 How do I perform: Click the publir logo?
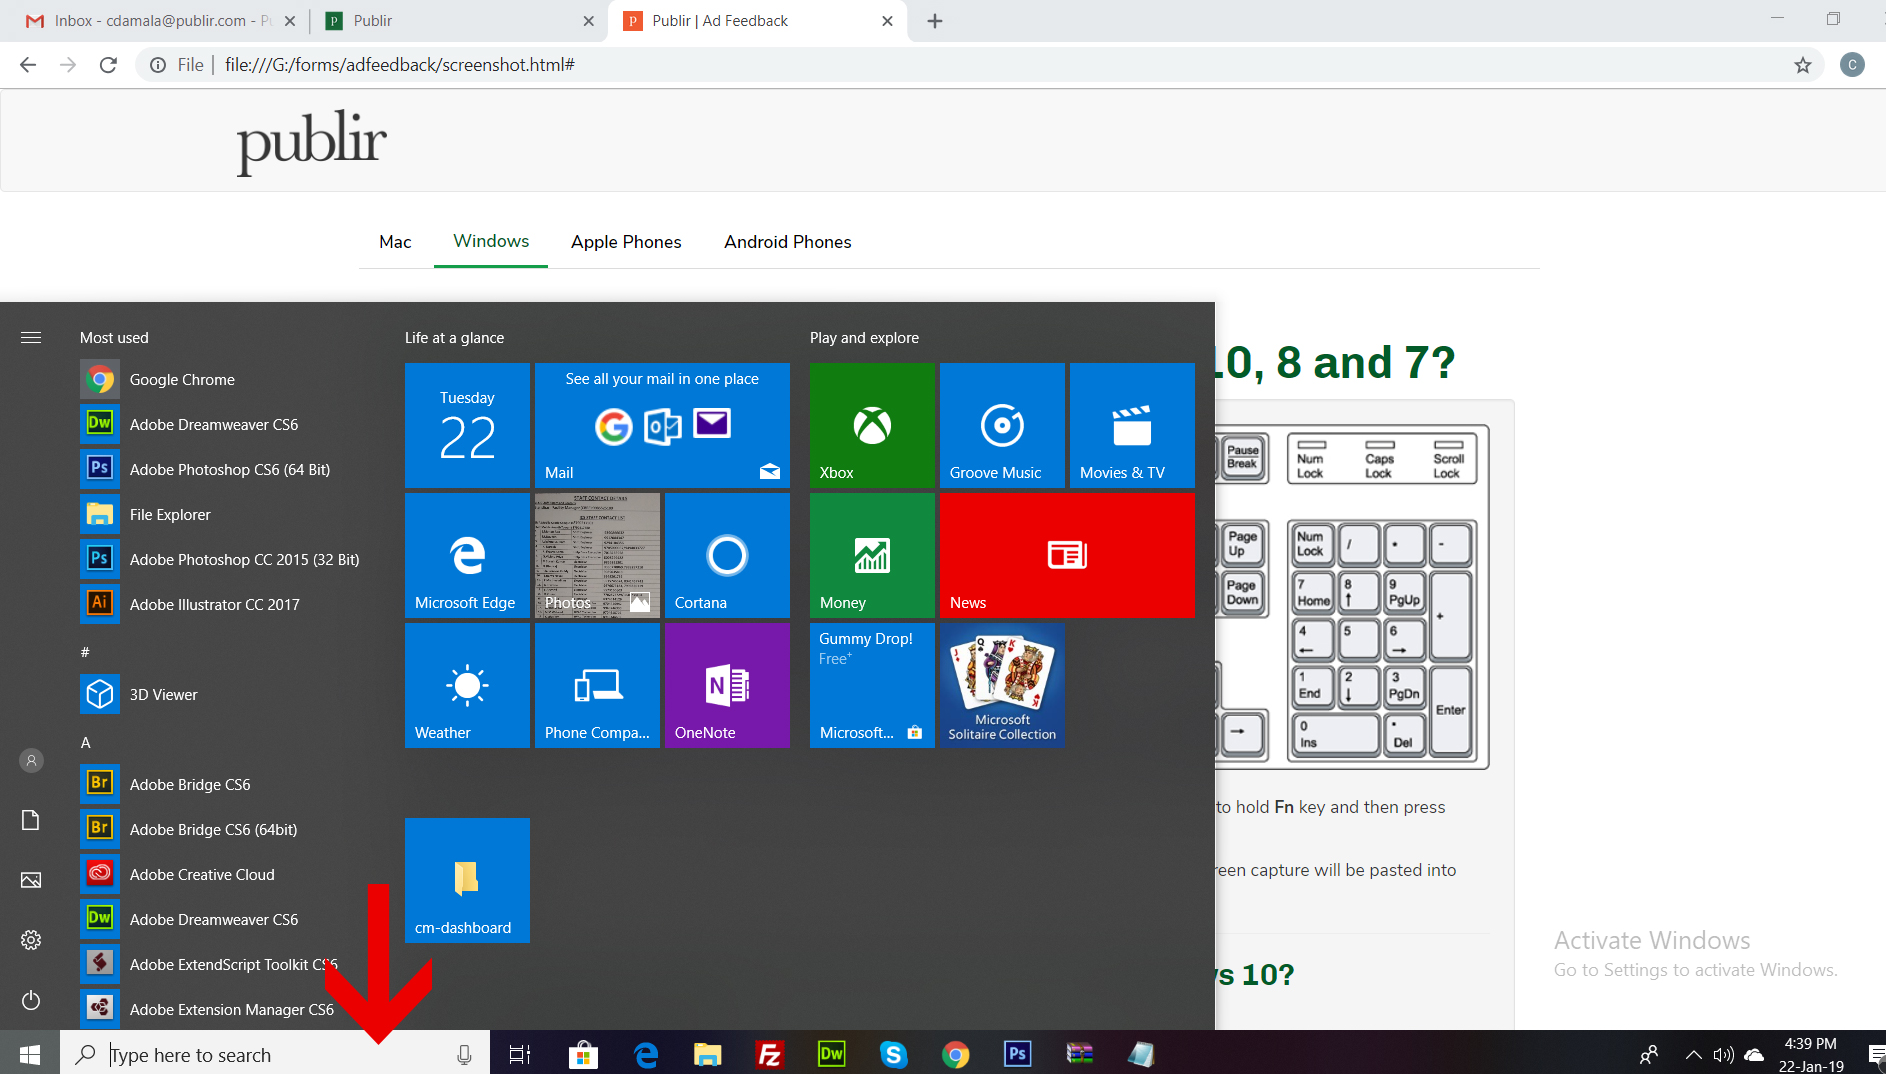pyautogui.click(x=311, y=141)
